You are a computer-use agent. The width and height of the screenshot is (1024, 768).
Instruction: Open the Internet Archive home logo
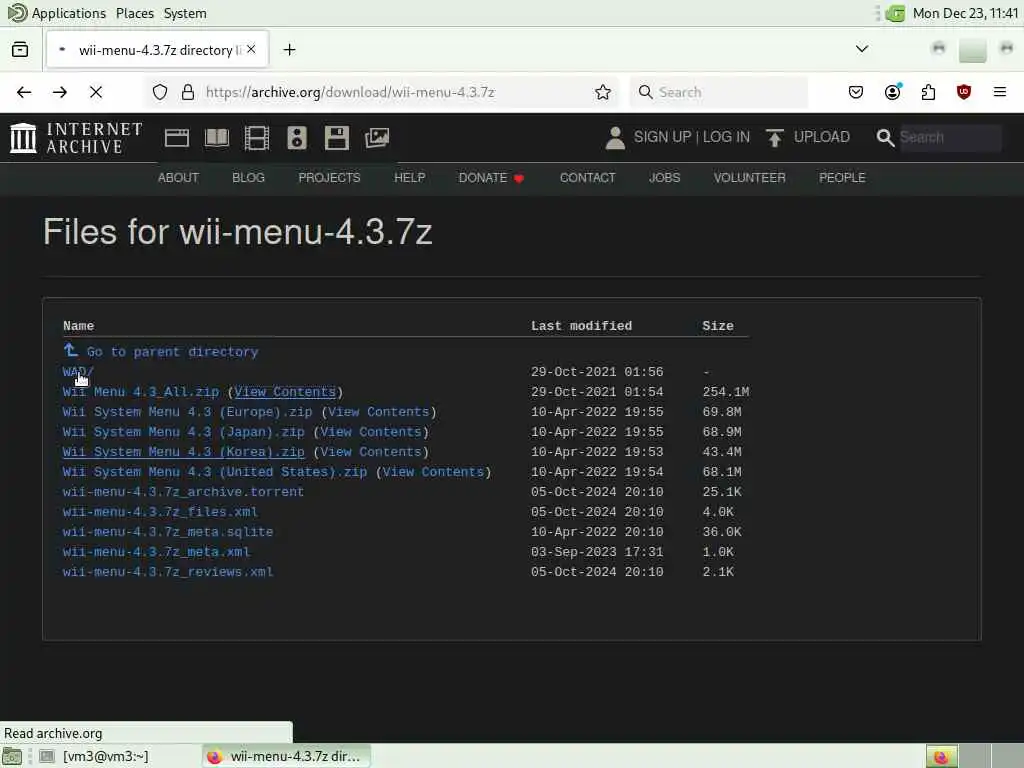click(x=76, y=138)
